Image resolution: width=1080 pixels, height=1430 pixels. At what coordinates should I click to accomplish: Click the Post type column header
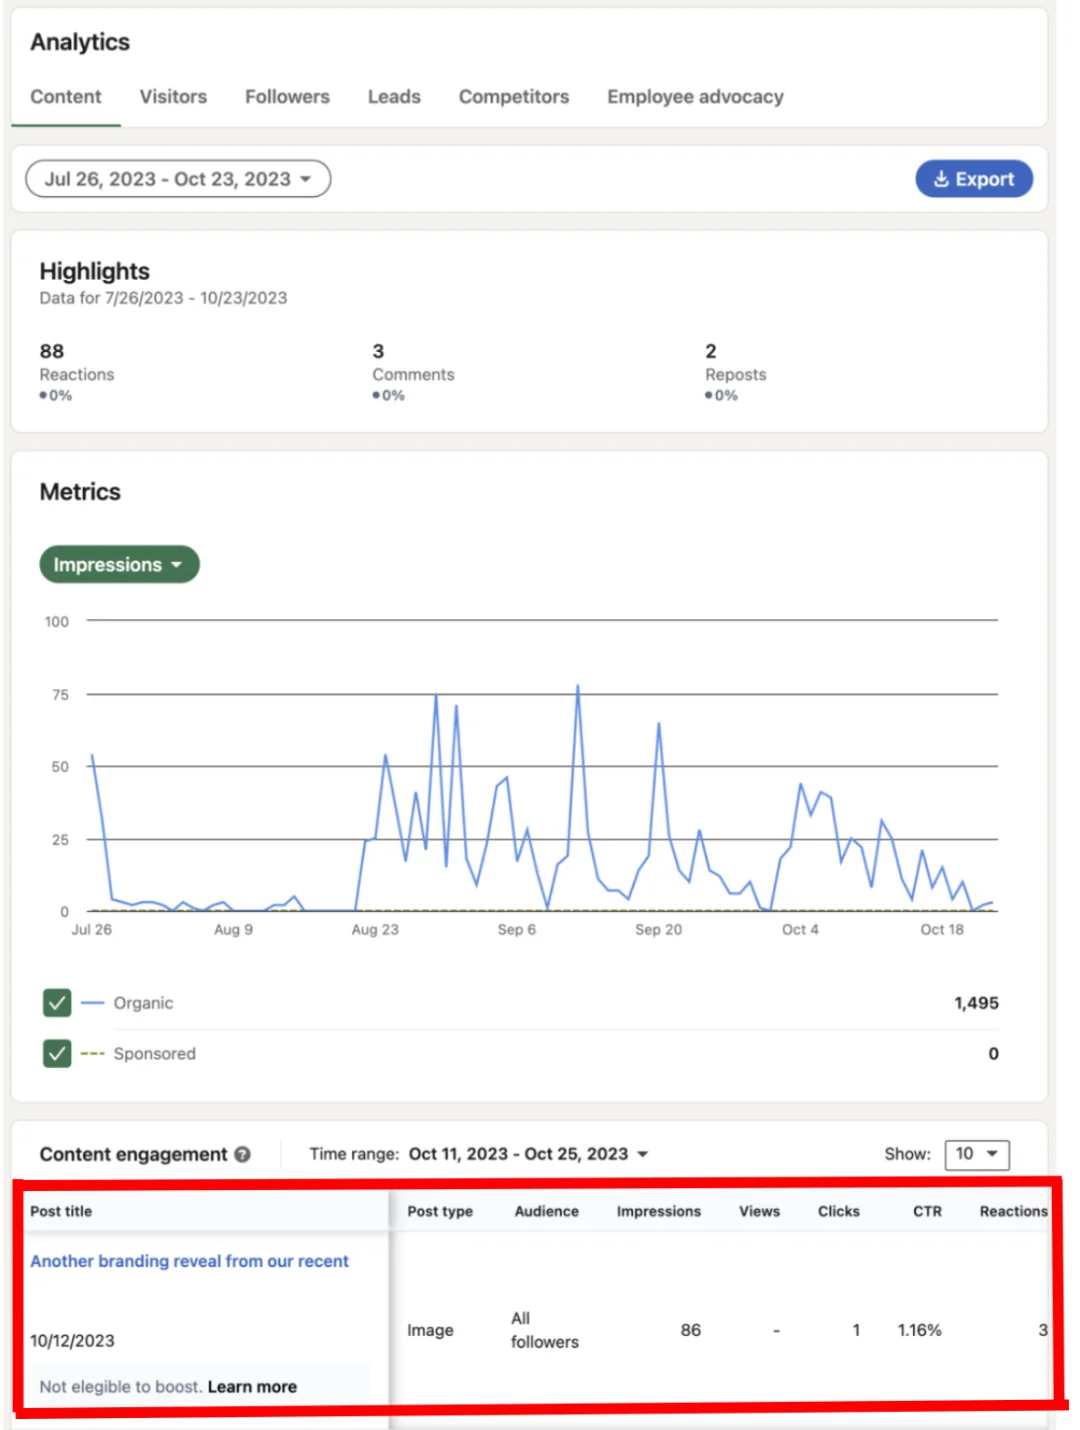click(x=440, y=1211)
